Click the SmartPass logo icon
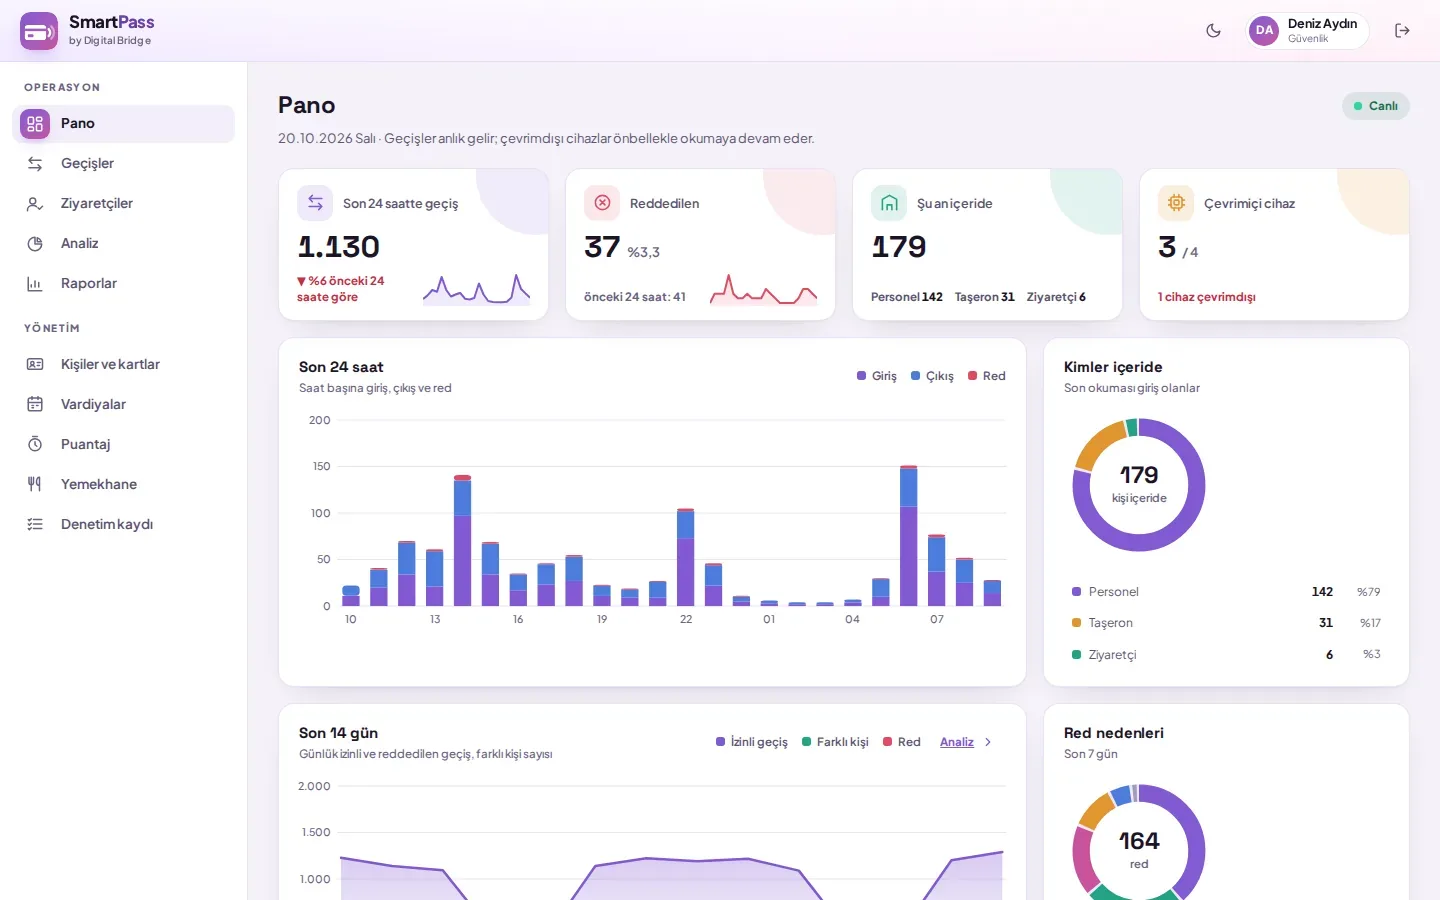Screen dimensions: 1440x900 click(39, 31)
